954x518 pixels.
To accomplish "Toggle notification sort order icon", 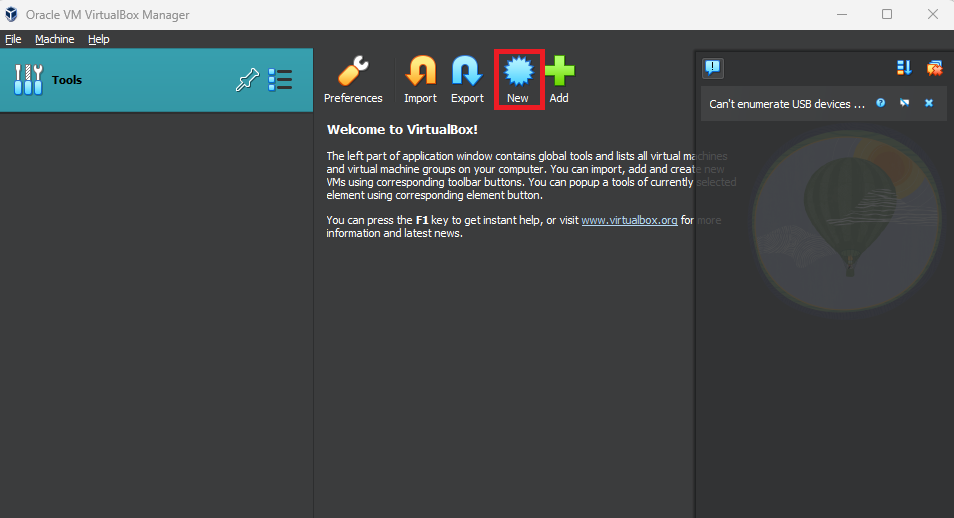I will point(904,68).
